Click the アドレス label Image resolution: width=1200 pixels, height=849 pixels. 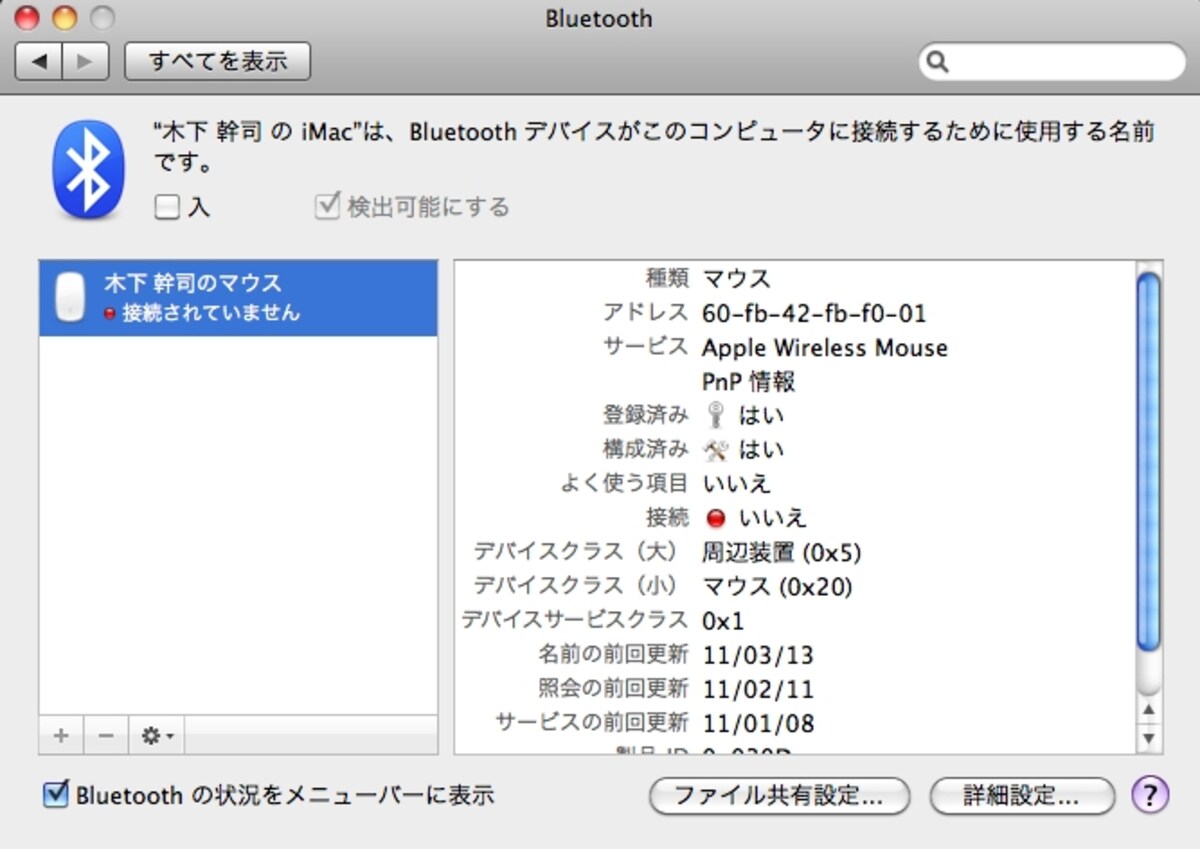coord(646,313)
